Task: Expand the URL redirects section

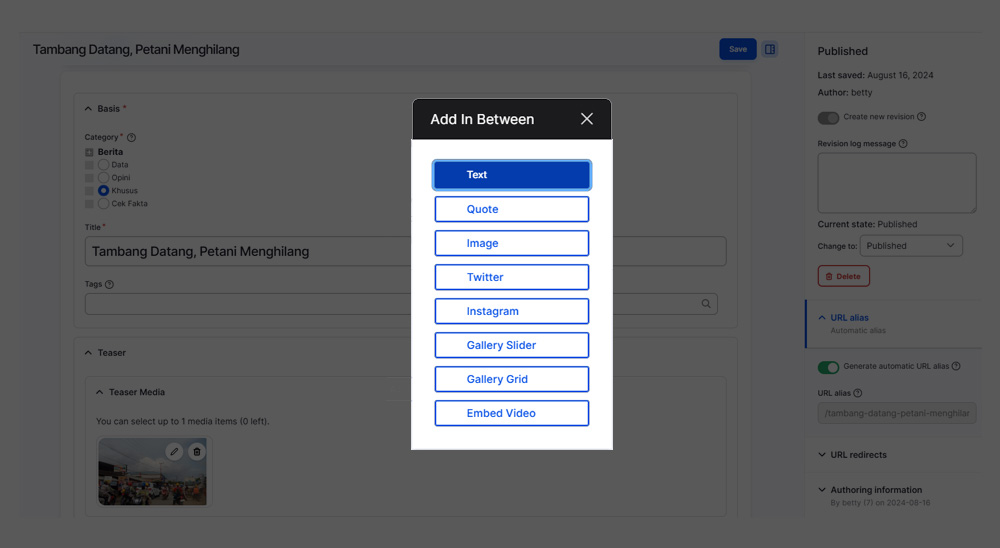Action: (858, 455)
